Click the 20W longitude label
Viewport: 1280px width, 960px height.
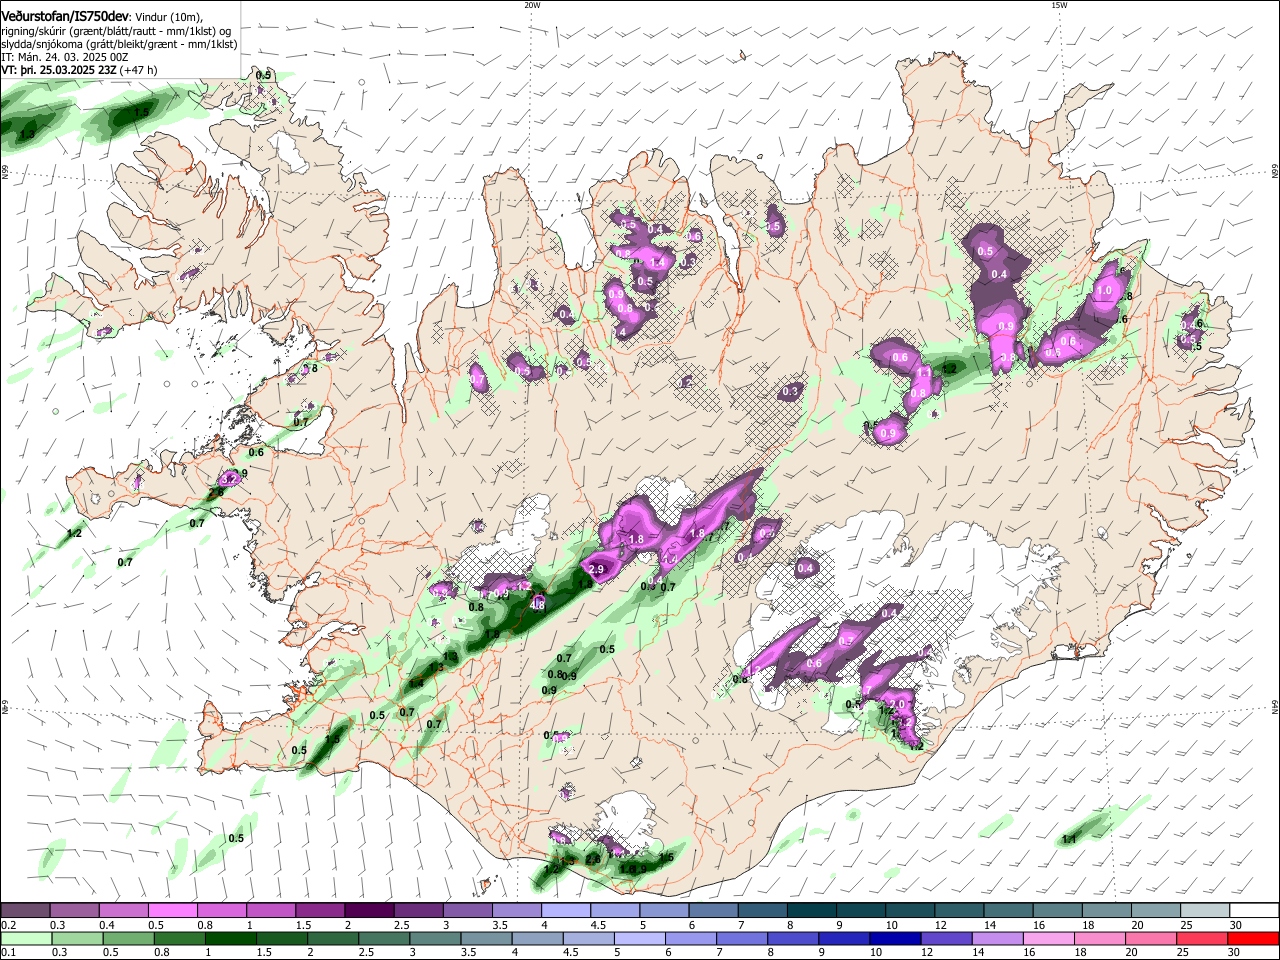[532, 5]
